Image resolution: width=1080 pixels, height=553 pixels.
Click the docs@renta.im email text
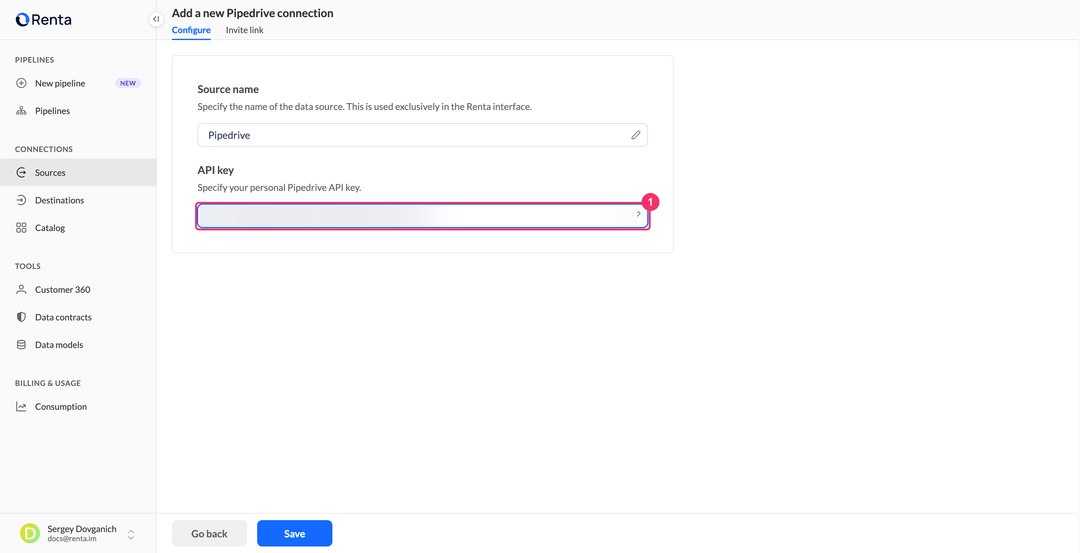pyautogui.click(x=72, y=540)
